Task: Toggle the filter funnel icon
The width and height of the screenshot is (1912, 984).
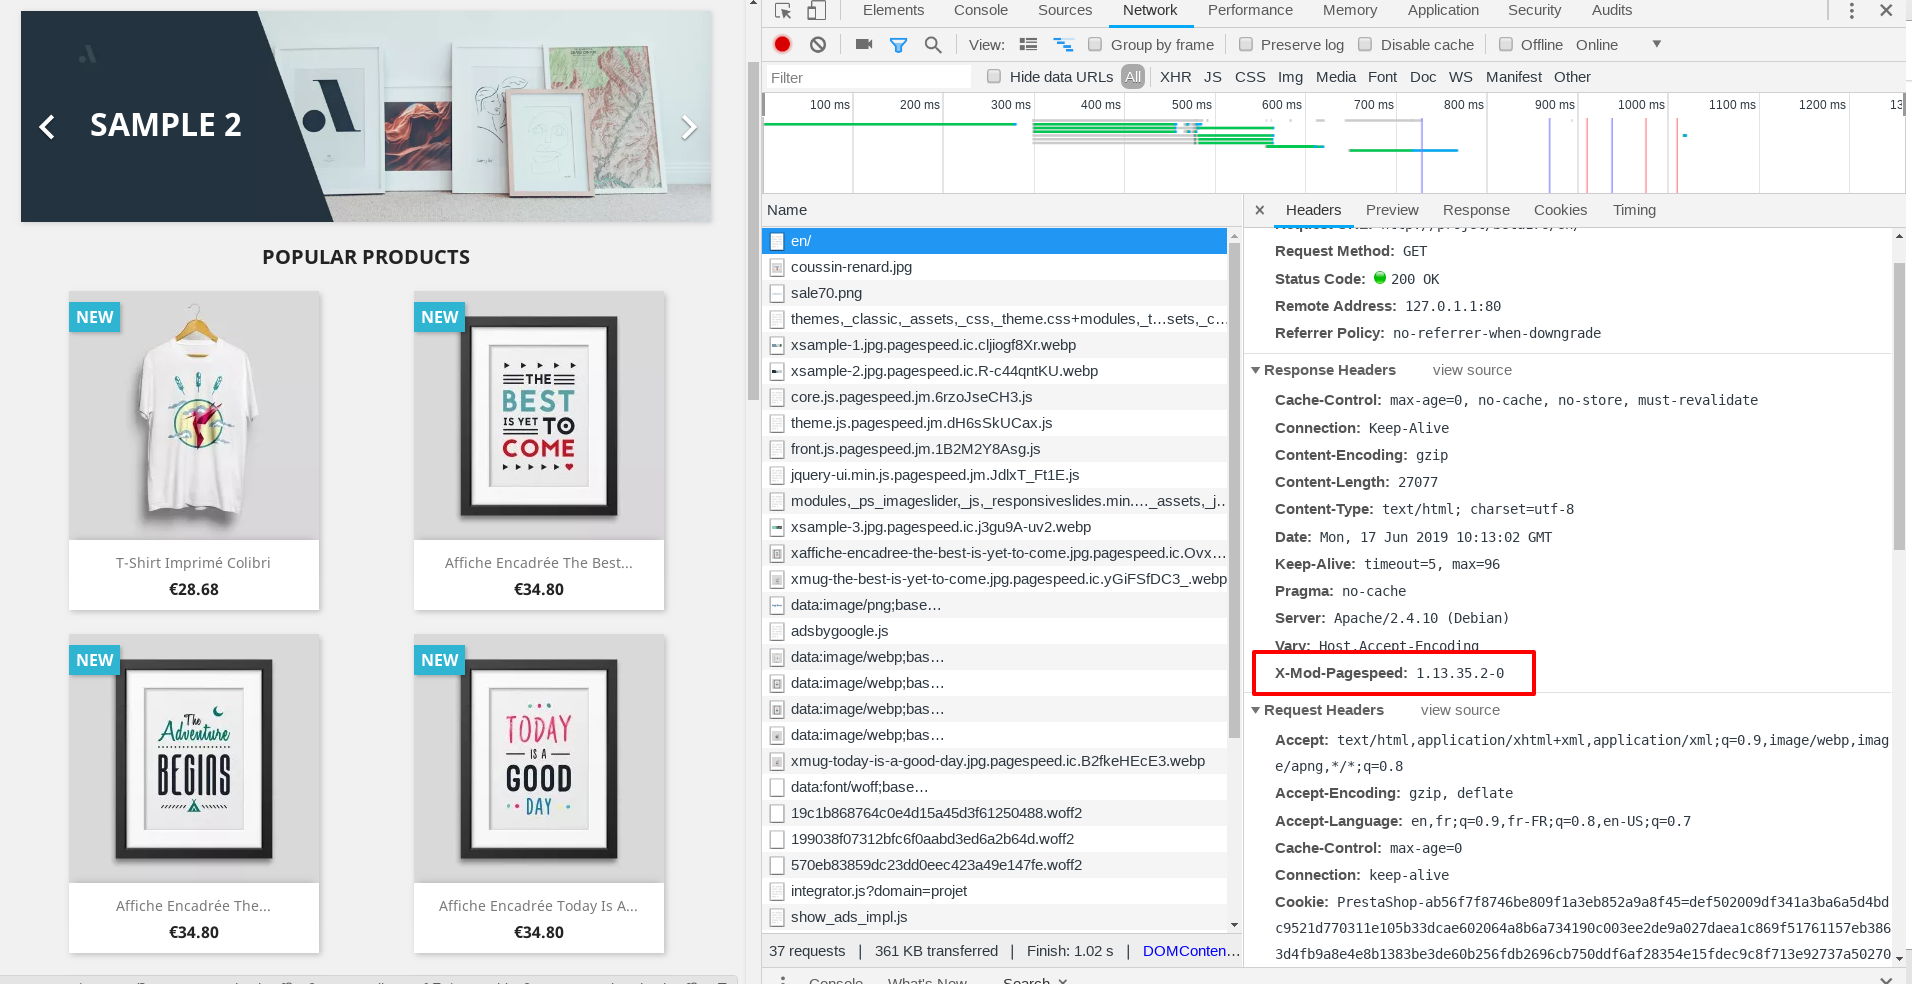Action: click(898, 44)
